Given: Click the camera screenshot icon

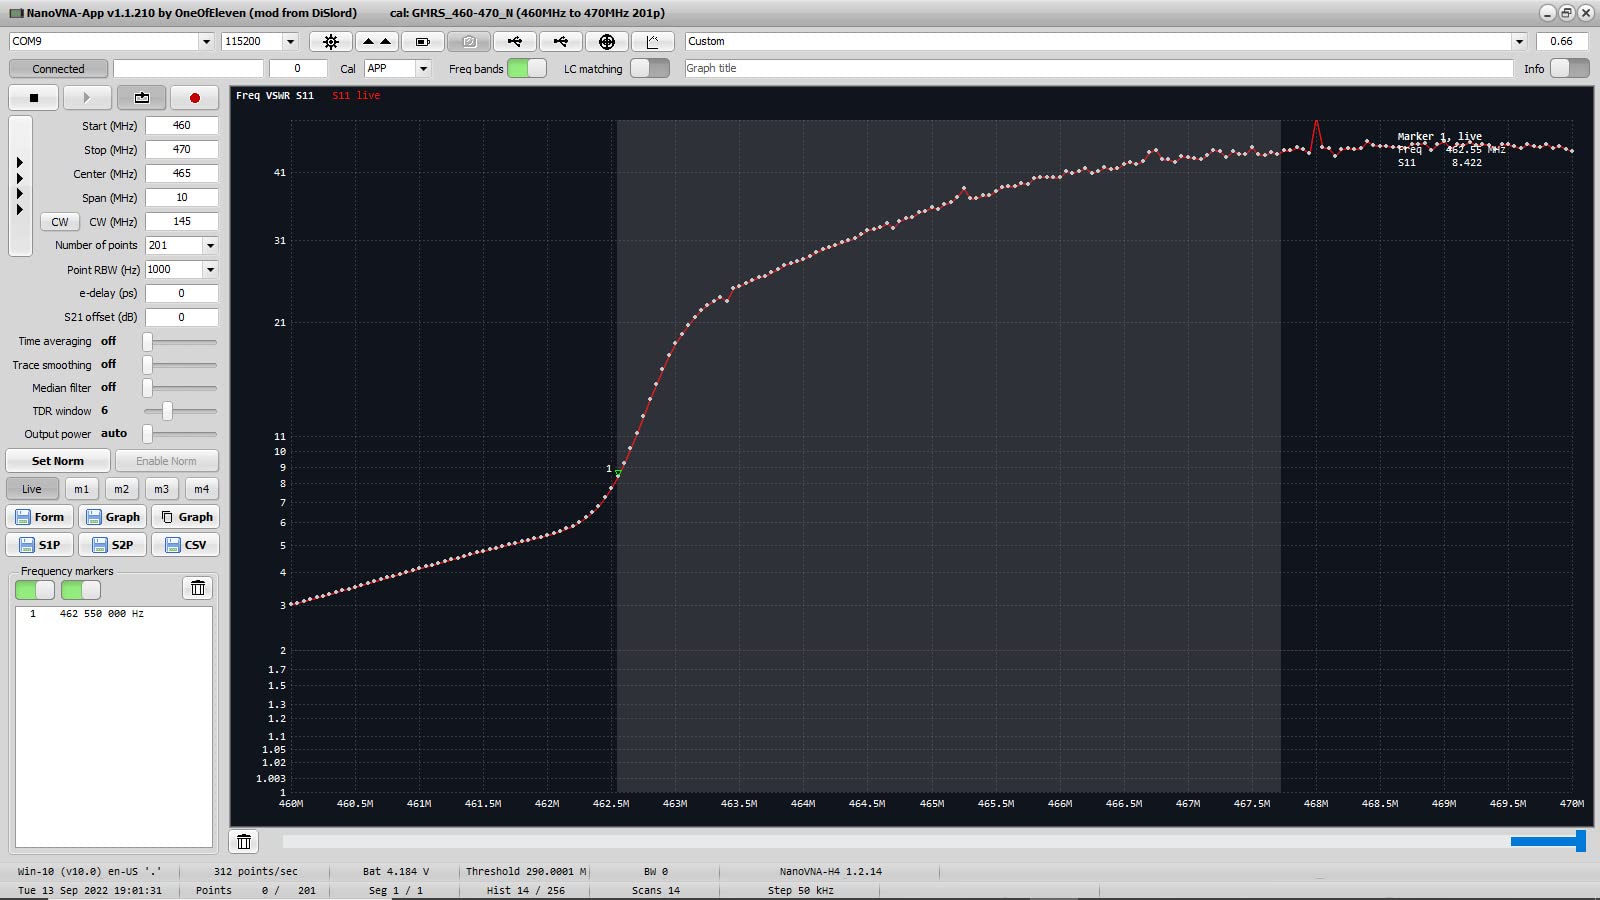Looking at the screenshot, I should coord(468,42).
